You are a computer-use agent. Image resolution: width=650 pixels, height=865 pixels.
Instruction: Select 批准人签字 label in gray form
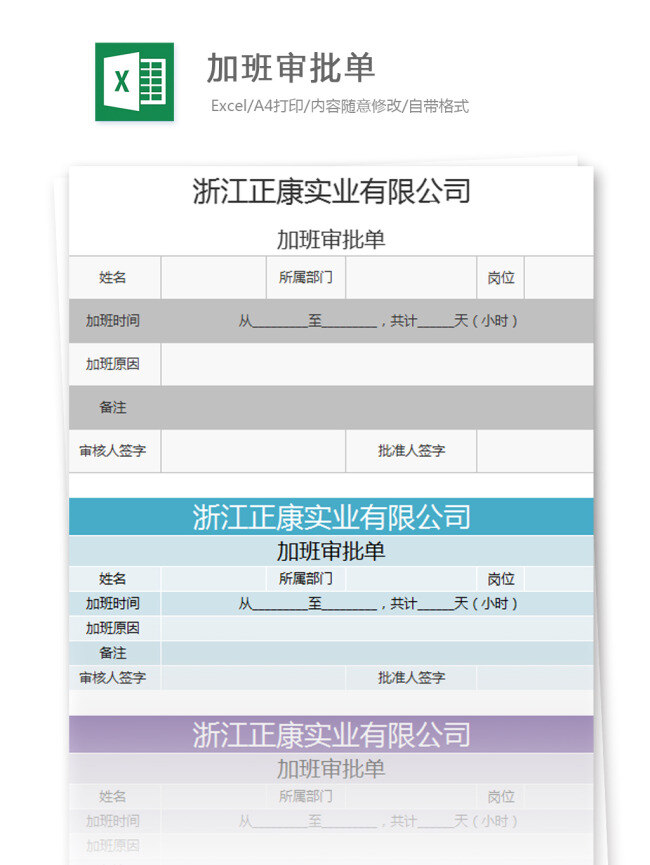411,451
